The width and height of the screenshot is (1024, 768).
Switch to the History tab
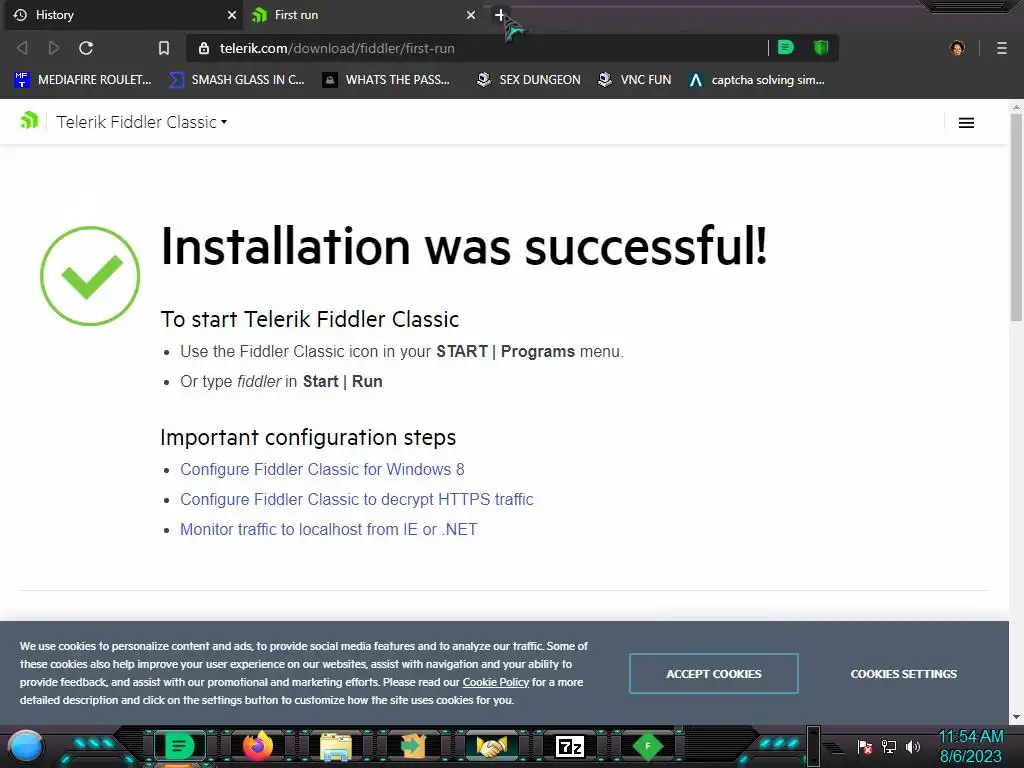122,15
